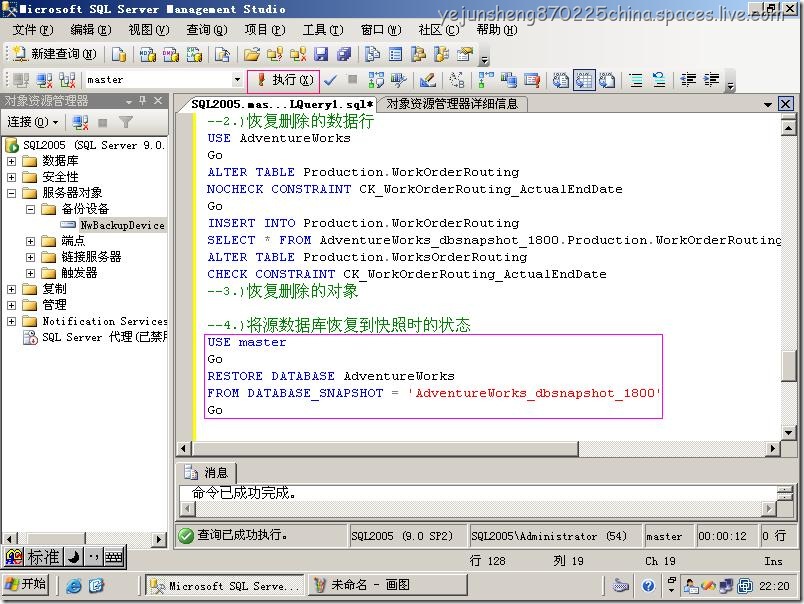Select Results to File option
Viewport: 804px width, 604px height.
(x=607, y=80)
